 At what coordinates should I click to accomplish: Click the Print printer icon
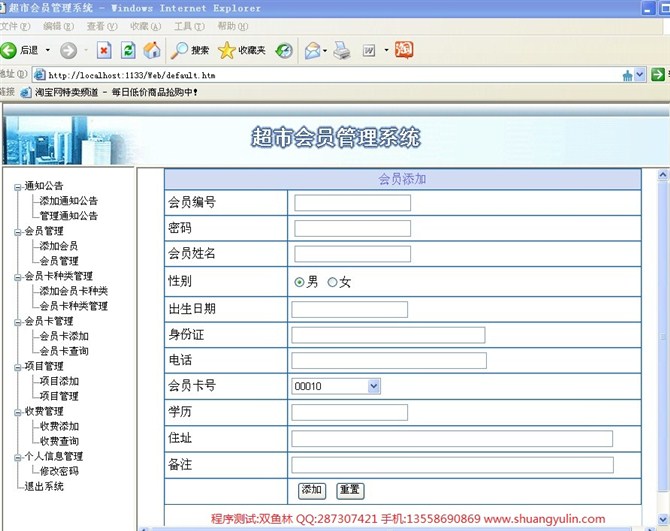tap(342, 50)
